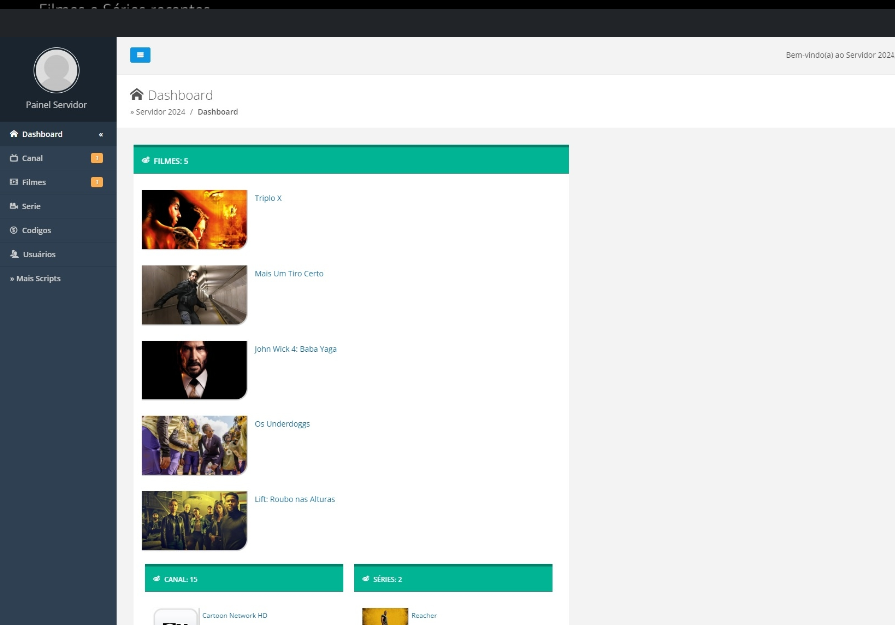Click the user avatar in the sidebar
The width and height of the screenshot is (895, 625).
point(56,70)
